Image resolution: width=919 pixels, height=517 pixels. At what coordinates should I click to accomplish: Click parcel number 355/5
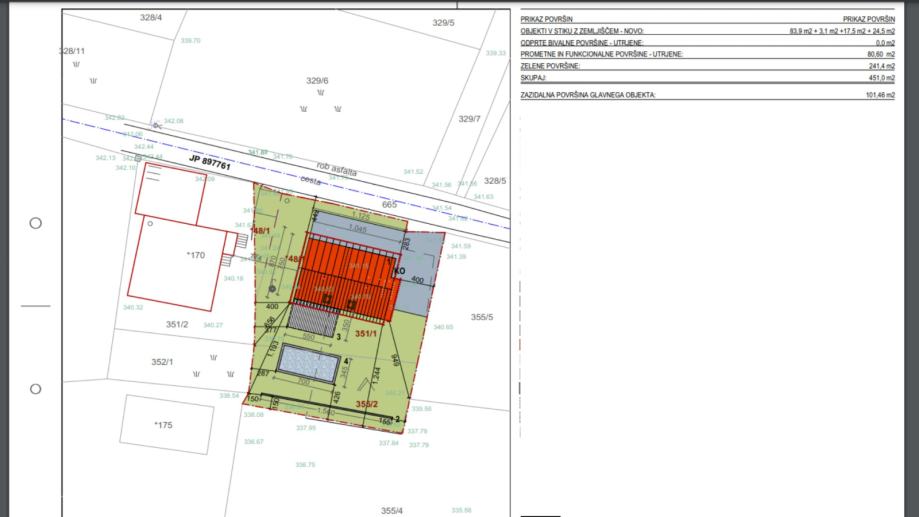pos(482,318)
